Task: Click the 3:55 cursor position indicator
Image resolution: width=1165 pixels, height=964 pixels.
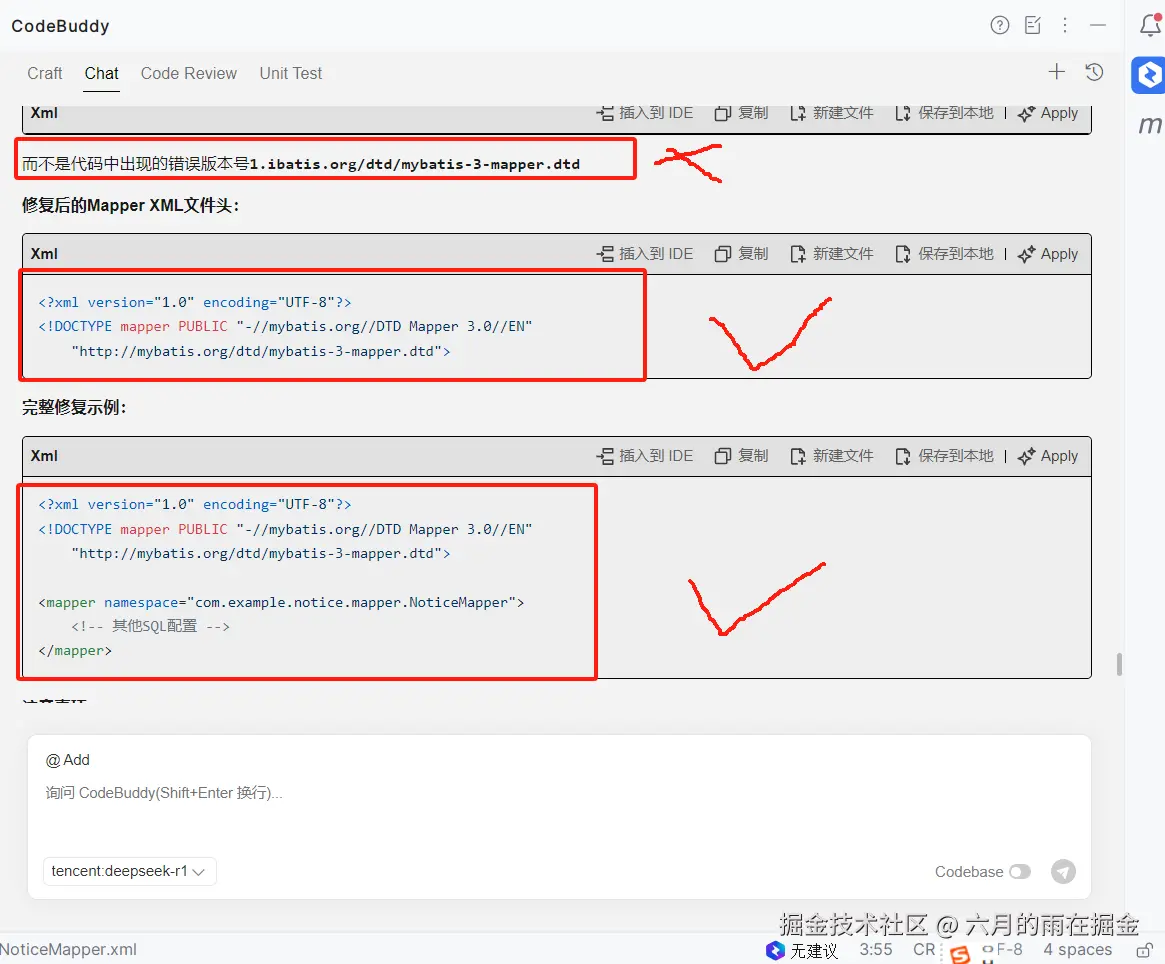Action: [x=876, y=950]
